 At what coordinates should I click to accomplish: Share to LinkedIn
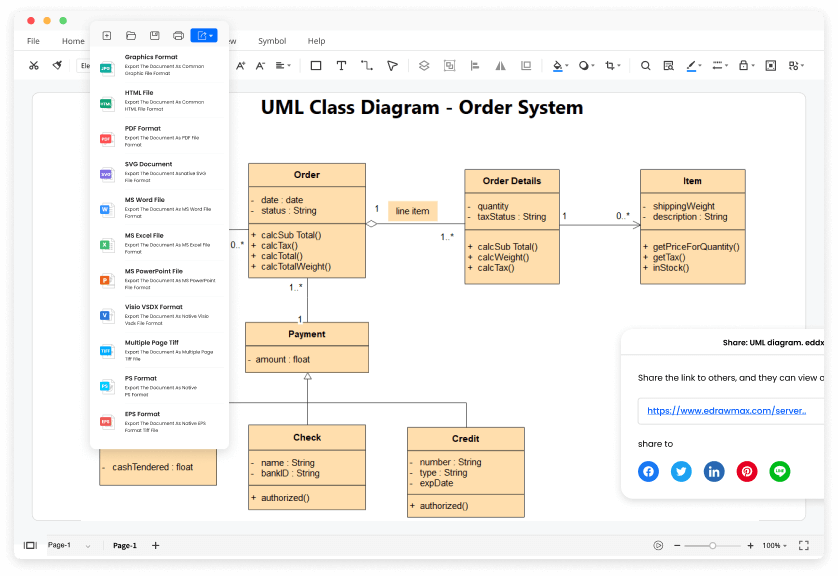point(714,471)
